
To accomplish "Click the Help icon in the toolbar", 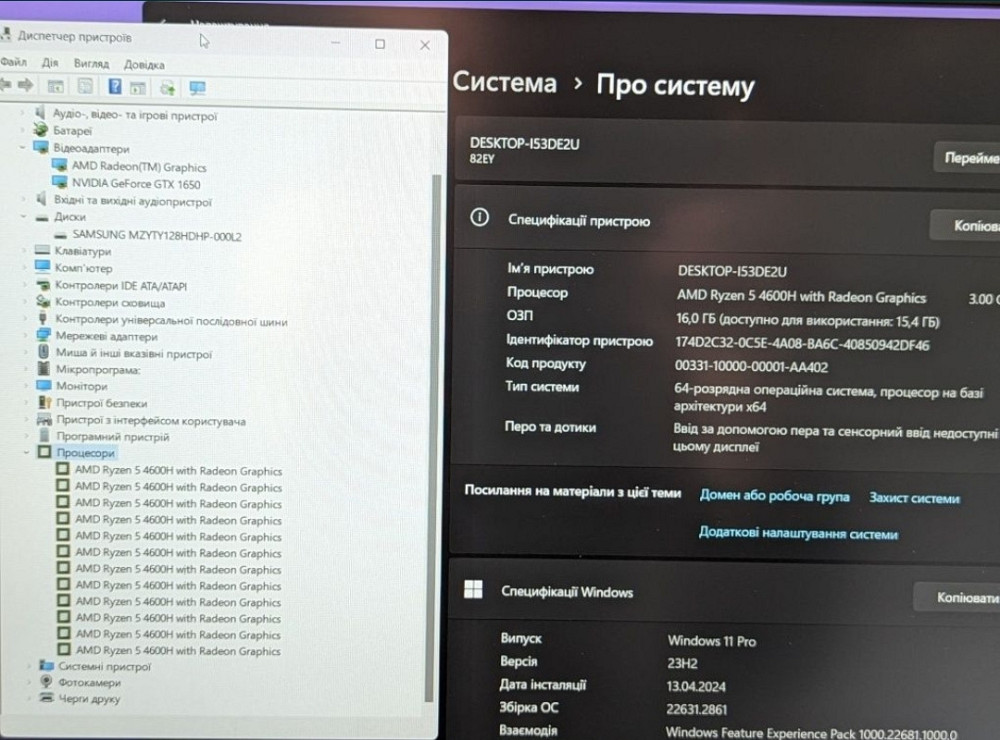I will point(114,86).
